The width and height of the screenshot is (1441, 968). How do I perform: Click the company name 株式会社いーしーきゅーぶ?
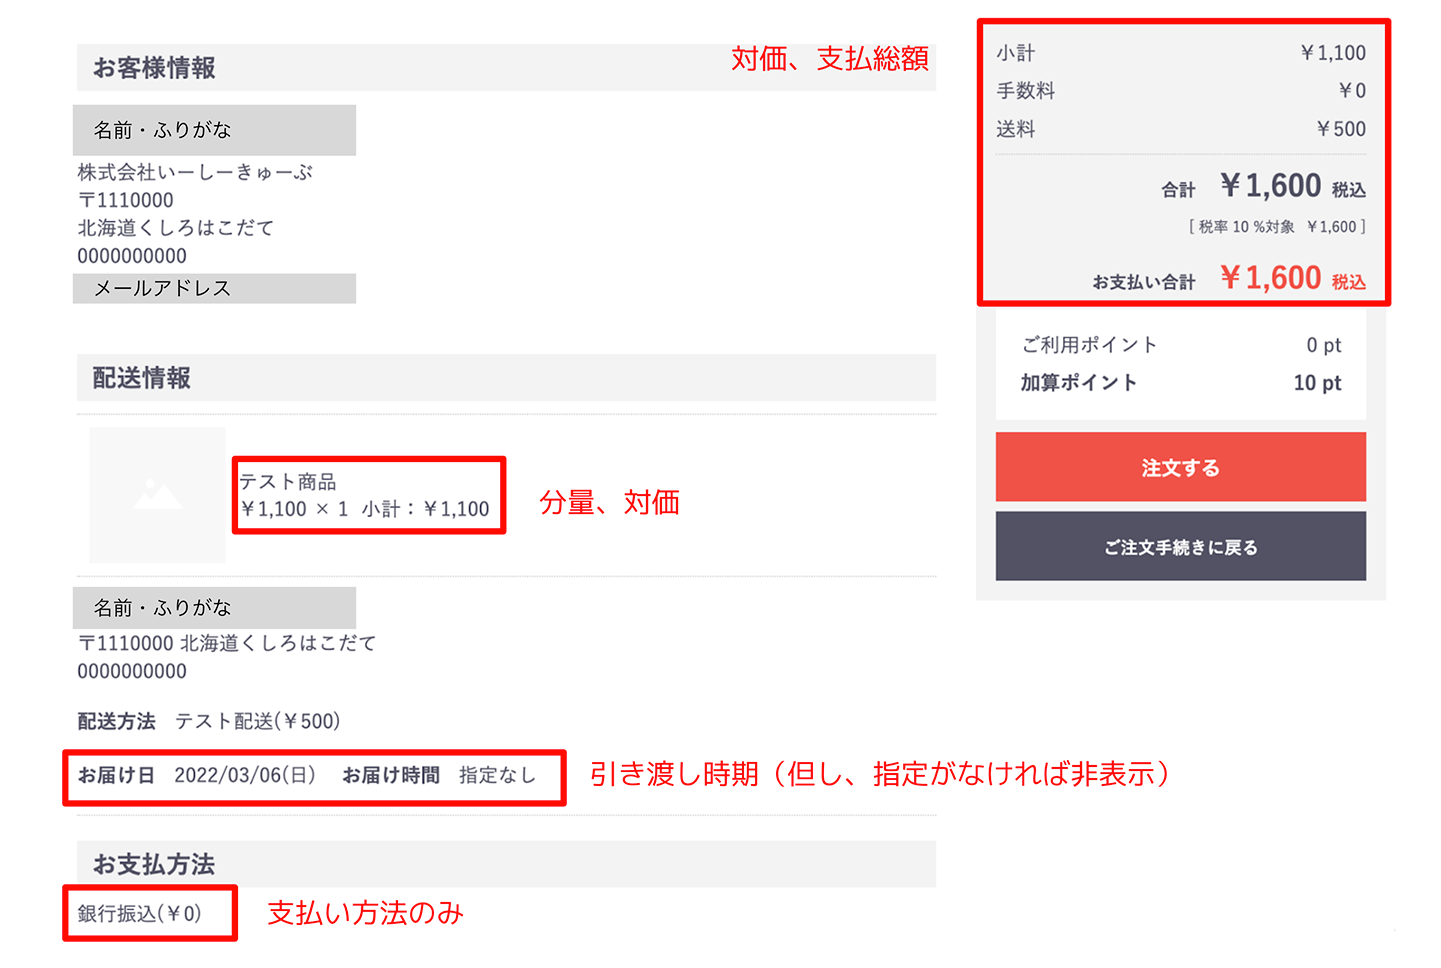point(195,172)
